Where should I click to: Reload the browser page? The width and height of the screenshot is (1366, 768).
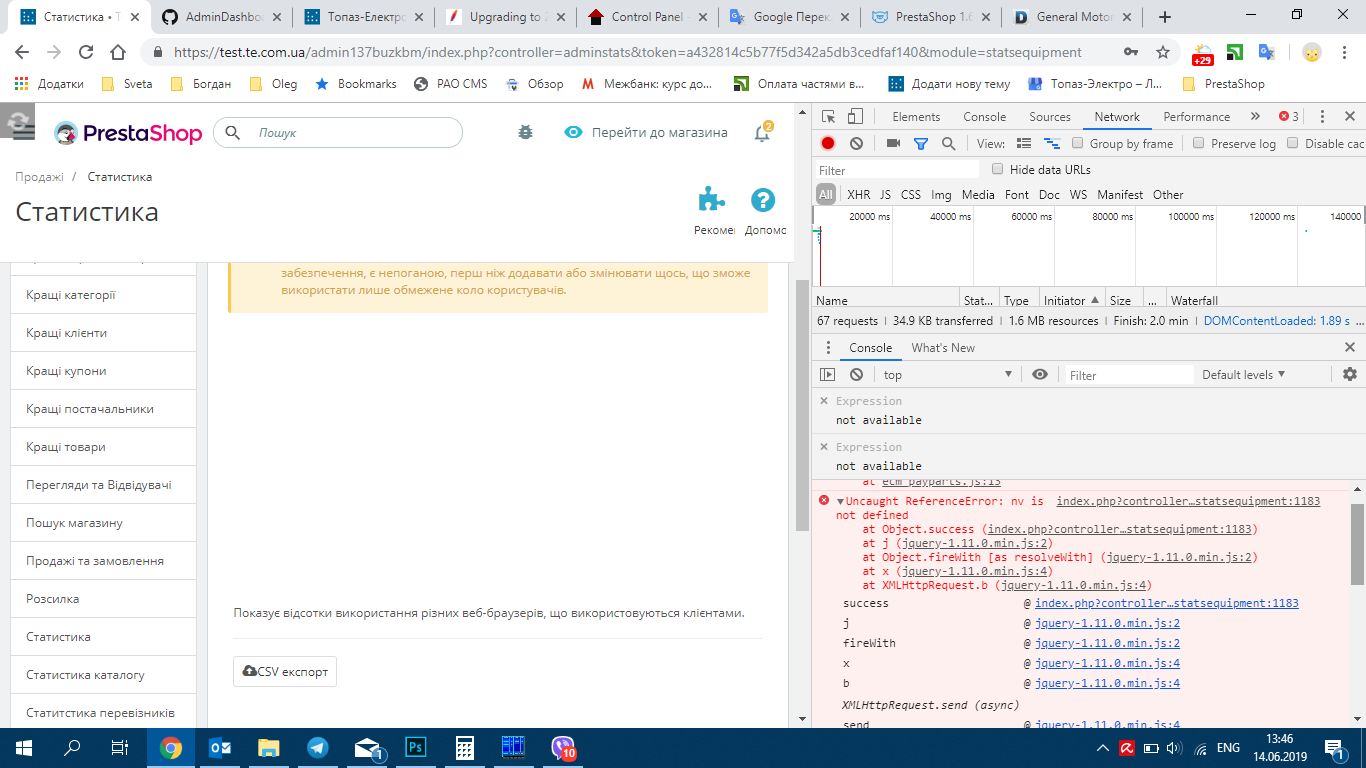[86, 52]
